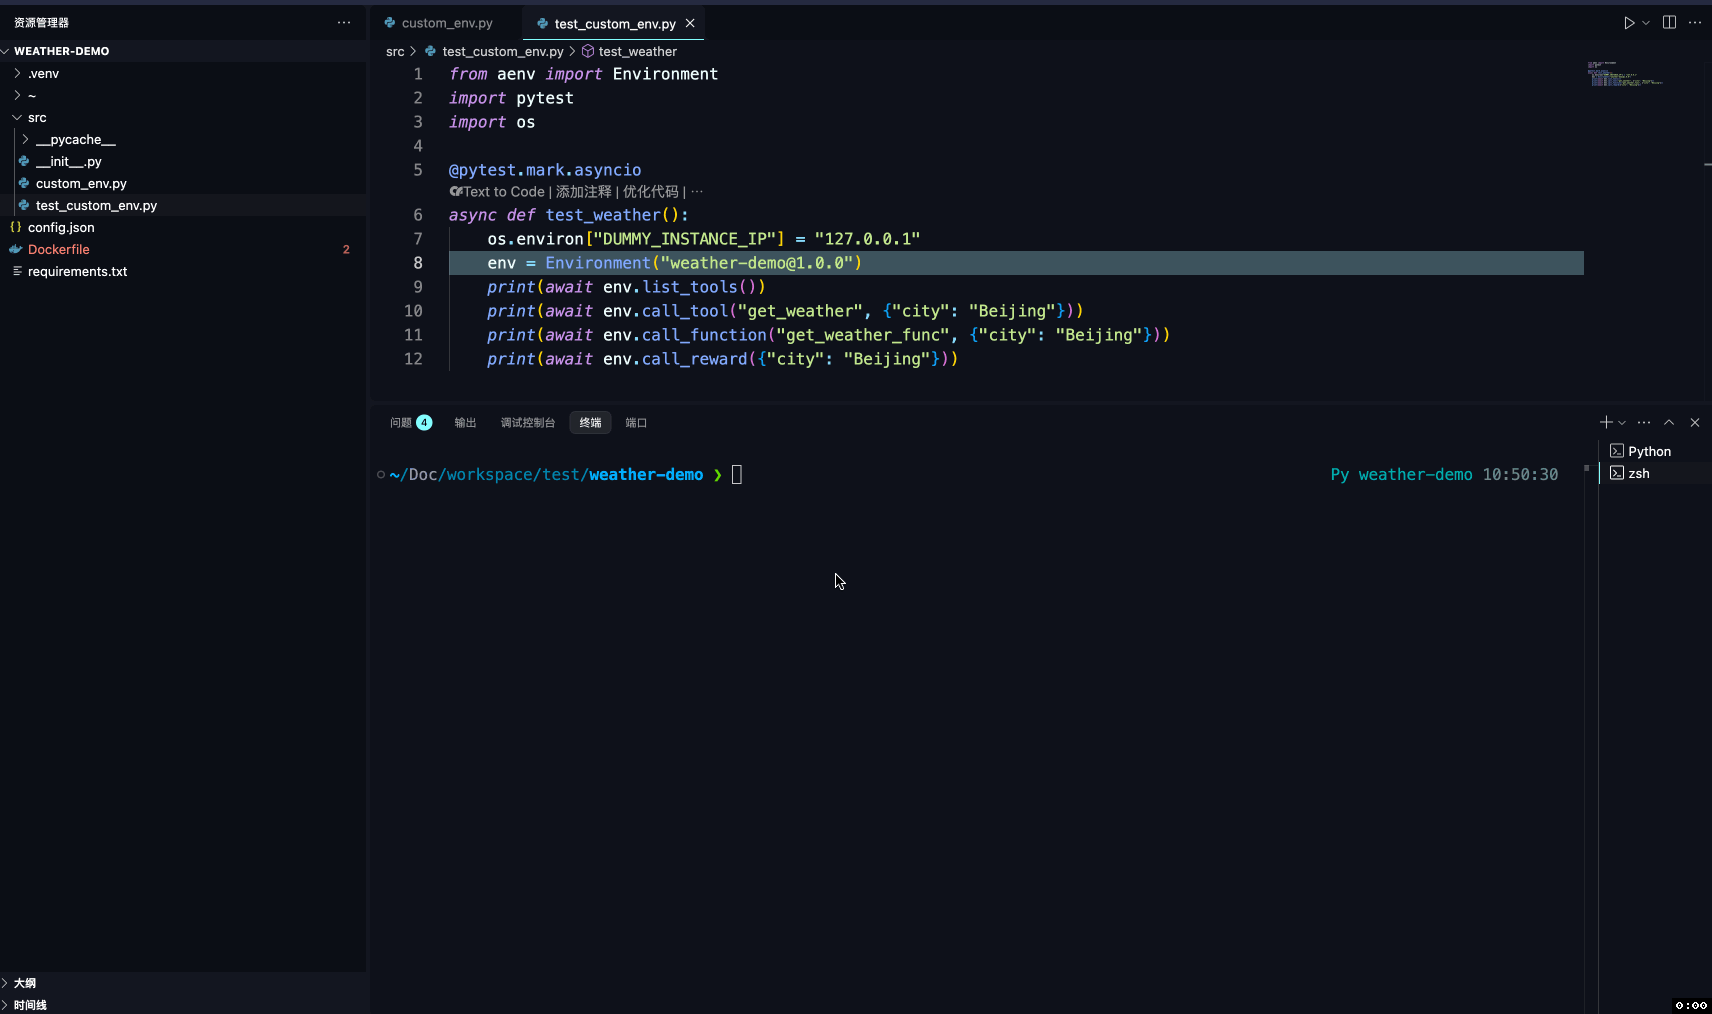This screenshot has height=1014, width=1712.
Task: Click the minimap thumbnail preview
Action: pyautogui.click(x=1624, y=75)
